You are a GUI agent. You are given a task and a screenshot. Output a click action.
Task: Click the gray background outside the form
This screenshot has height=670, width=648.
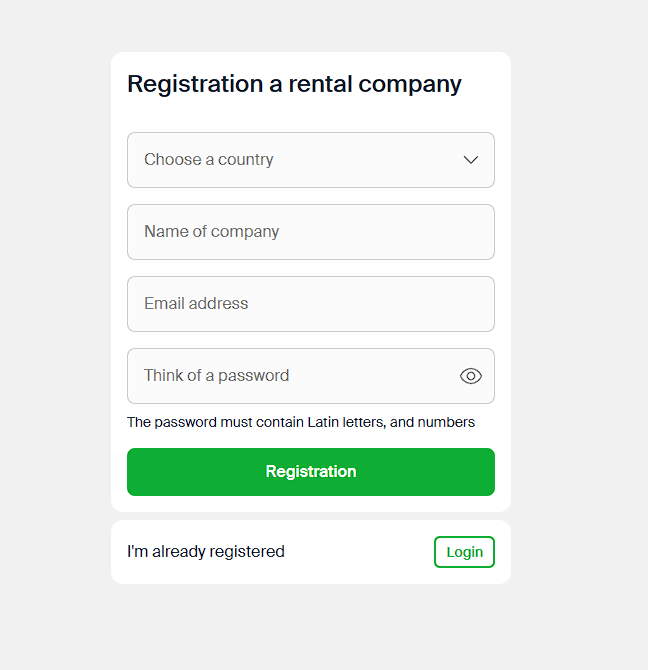click(580, 300)
